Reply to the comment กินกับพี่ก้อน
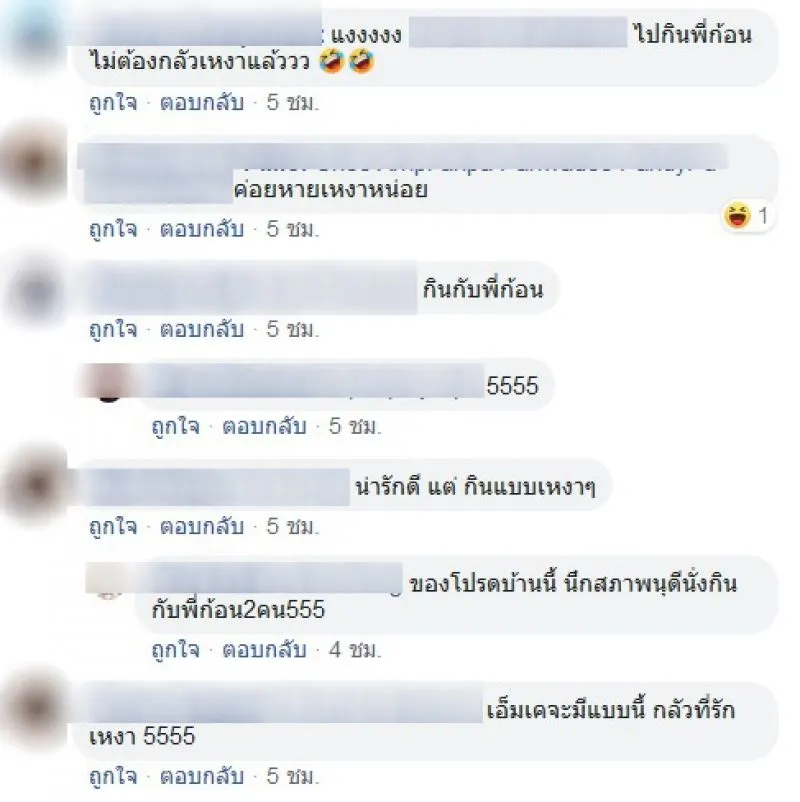Viewport: 800px width, 802px height. point(202,329)
